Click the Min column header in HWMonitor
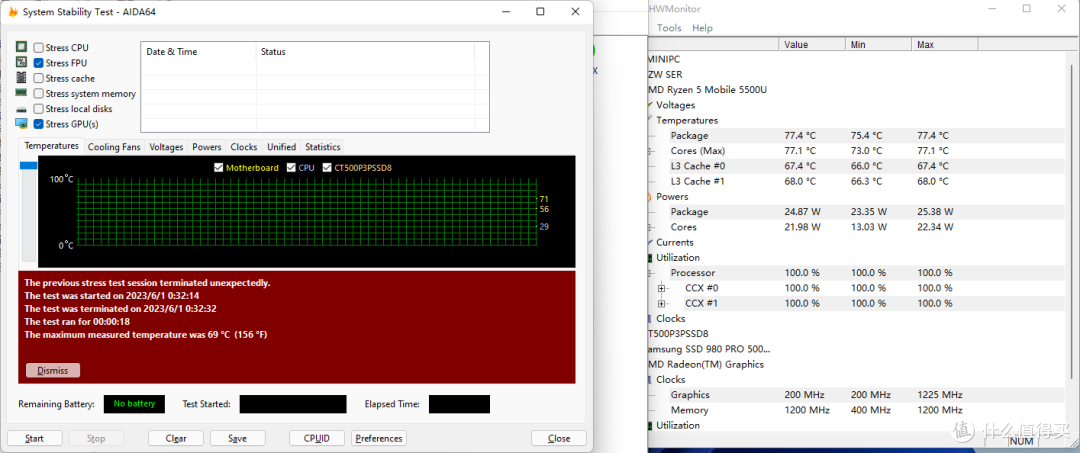 click(878, 44)
